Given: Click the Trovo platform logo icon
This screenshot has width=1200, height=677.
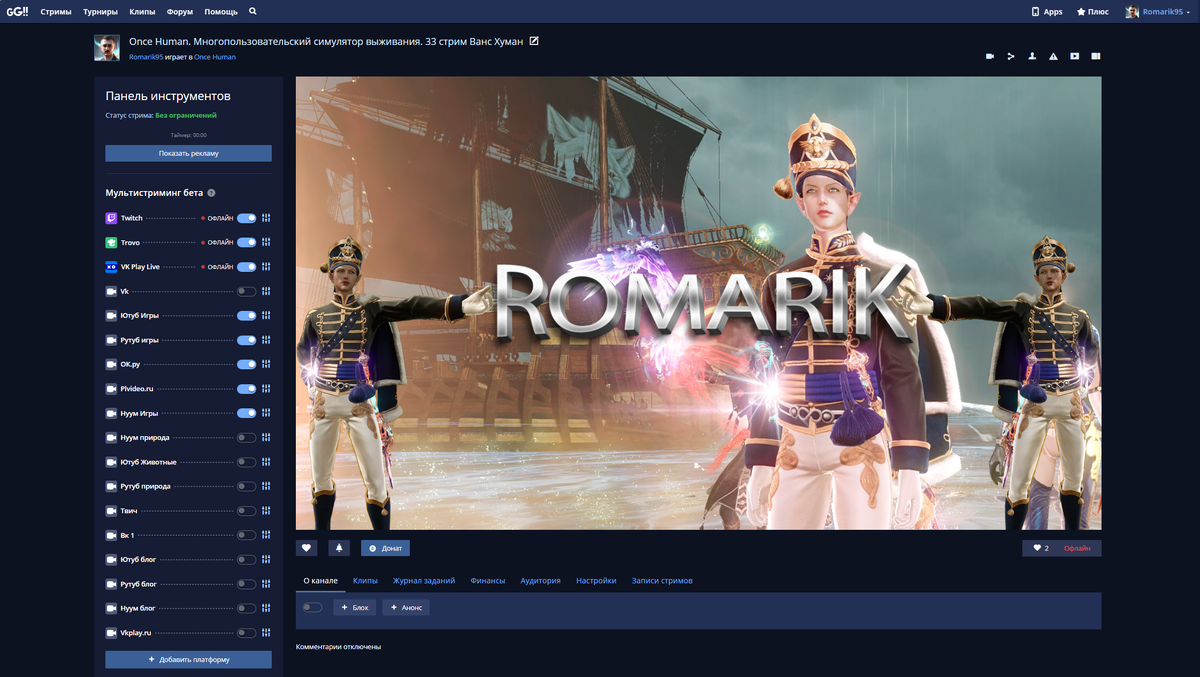Looking at the screenshot, I should 111,242.
